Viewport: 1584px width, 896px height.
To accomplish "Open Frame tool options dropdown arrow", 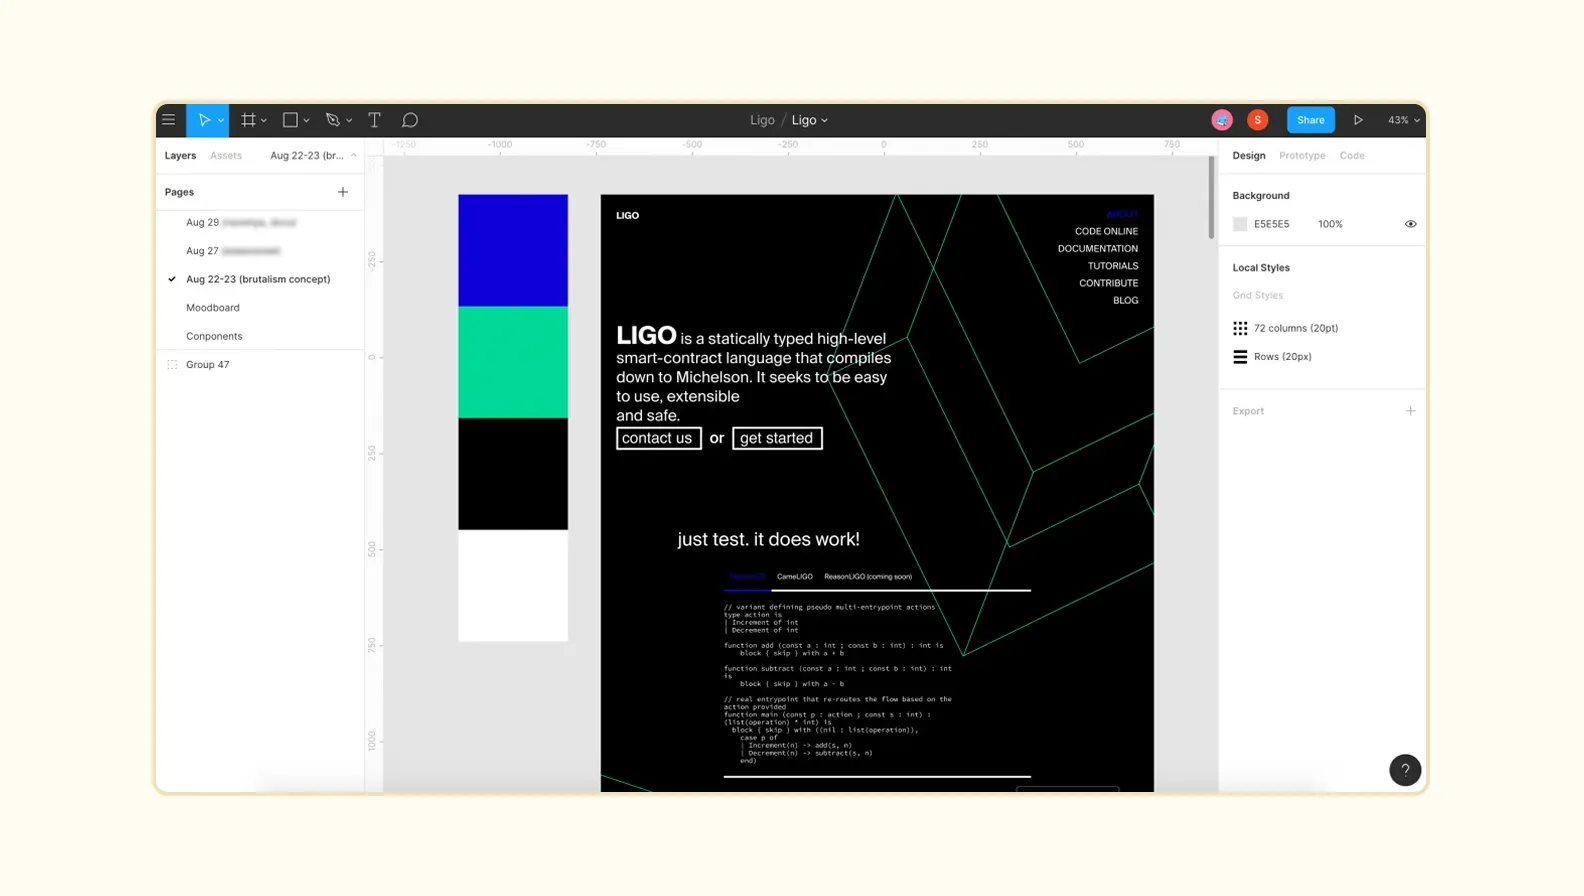I will [264, 121].
